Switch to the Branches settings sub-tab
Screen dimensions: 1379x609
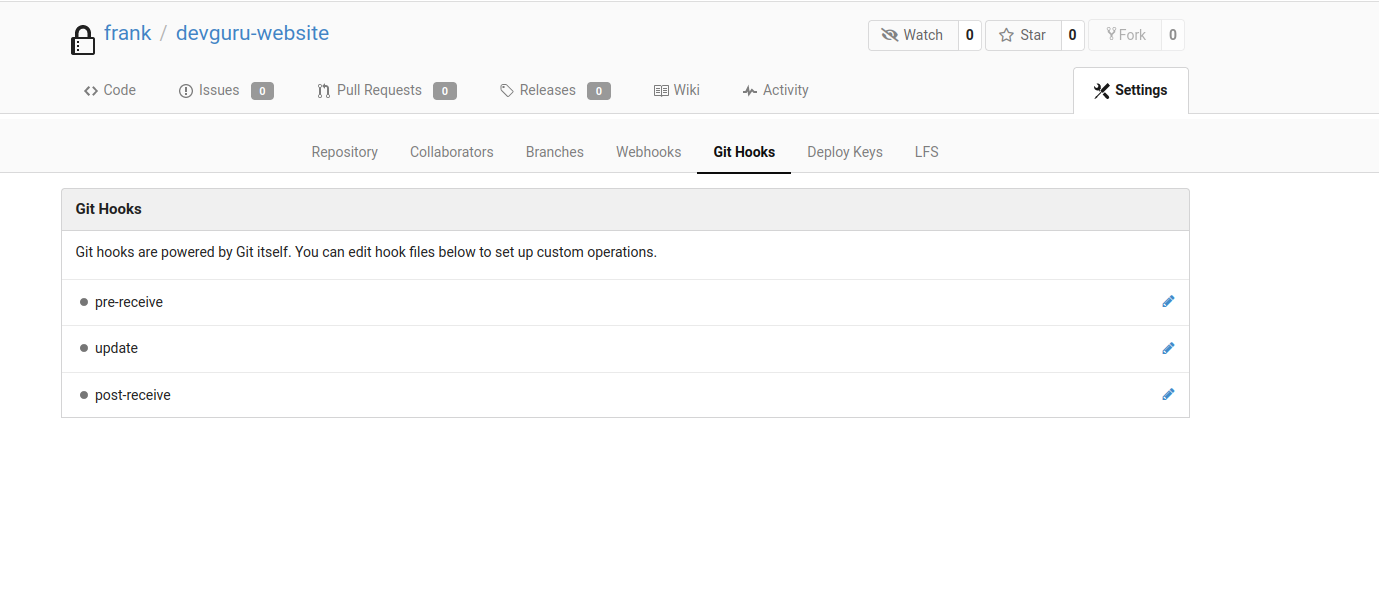click(x=554, y=152)
